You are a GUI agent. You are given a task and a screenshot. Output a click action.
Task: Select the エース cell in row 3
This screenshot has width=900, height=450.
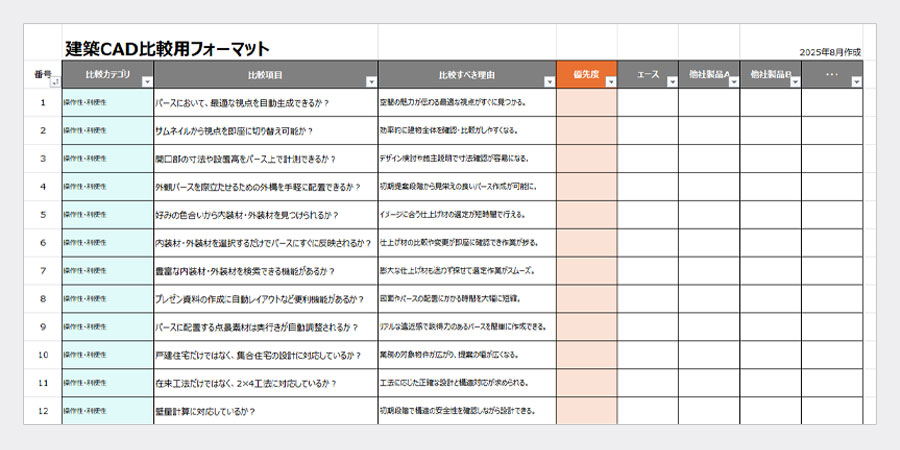tap(647, 158)
